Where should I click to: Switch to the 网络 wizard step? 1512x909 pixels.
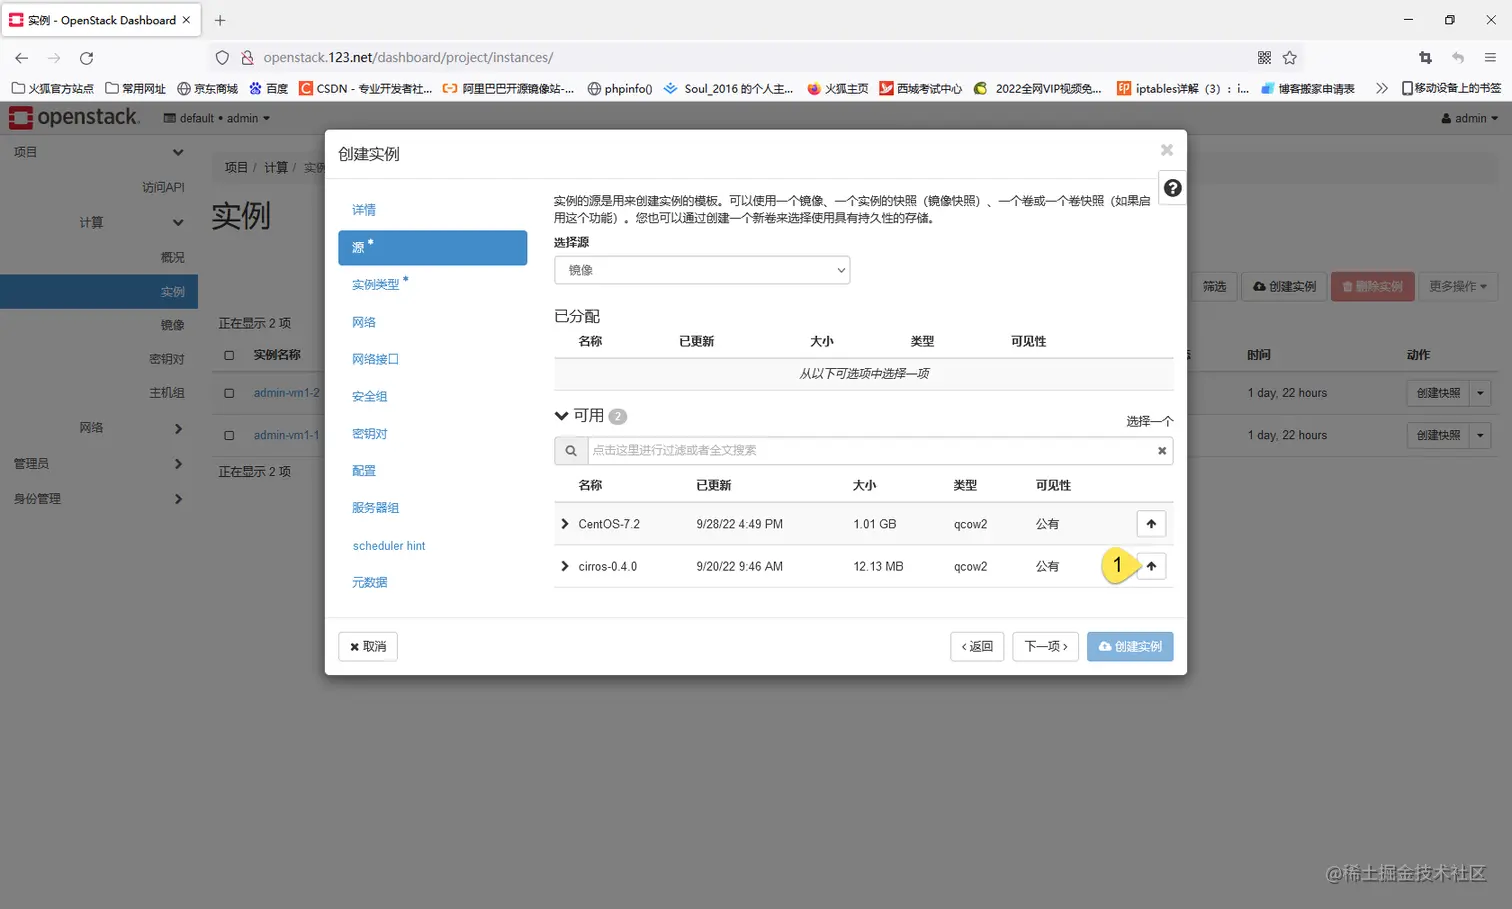pyautogui.click(x=364, y=322)
